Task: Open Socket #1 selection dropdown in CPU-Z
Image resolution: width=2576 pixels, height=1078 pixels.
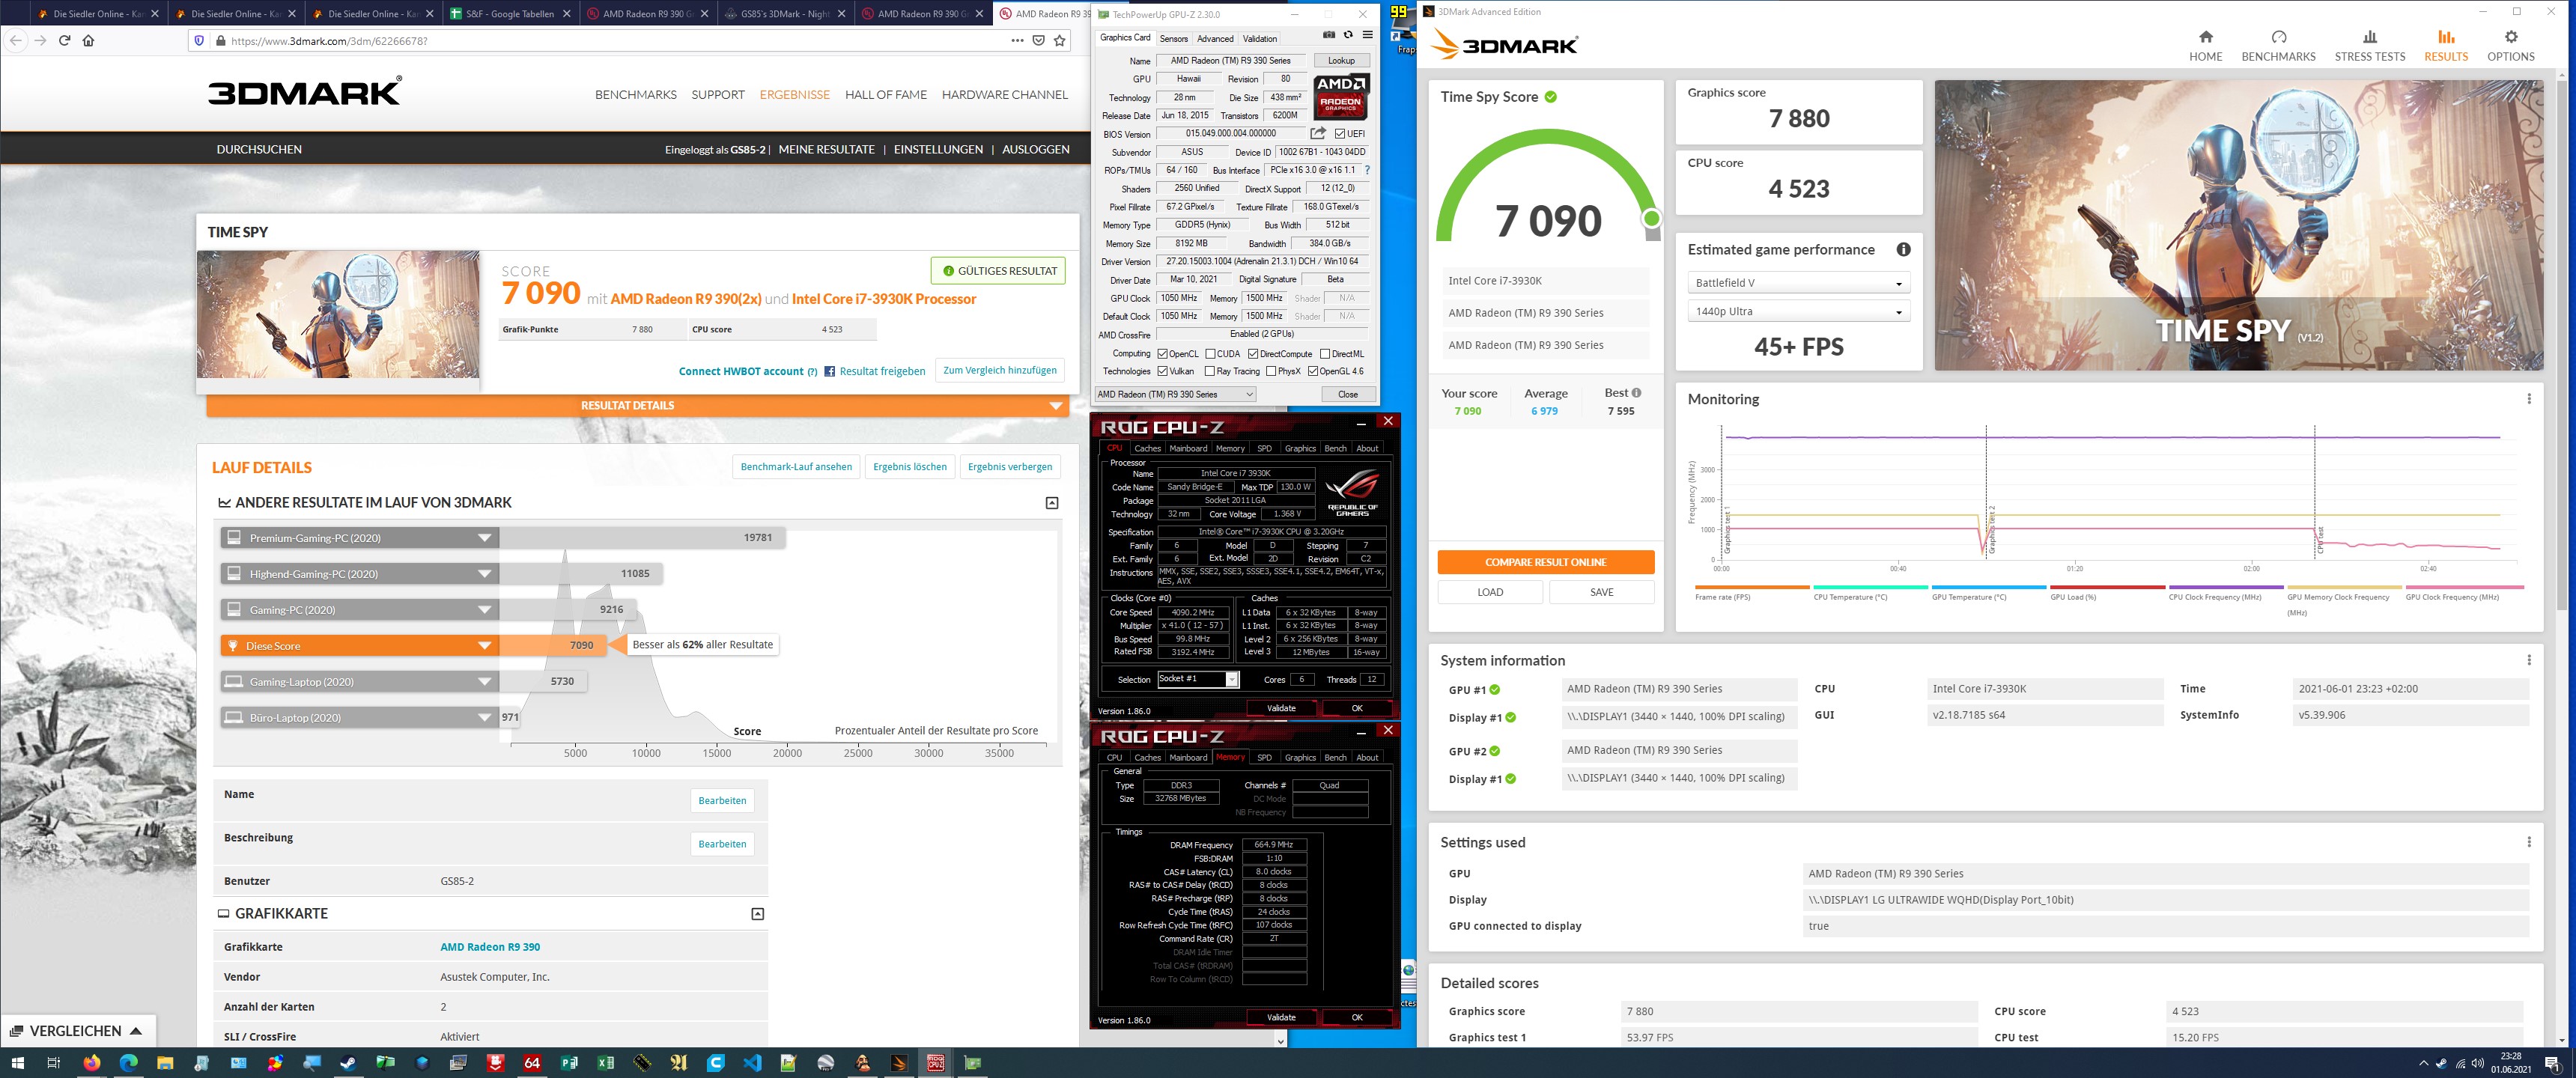Action: coord(1198,679)
